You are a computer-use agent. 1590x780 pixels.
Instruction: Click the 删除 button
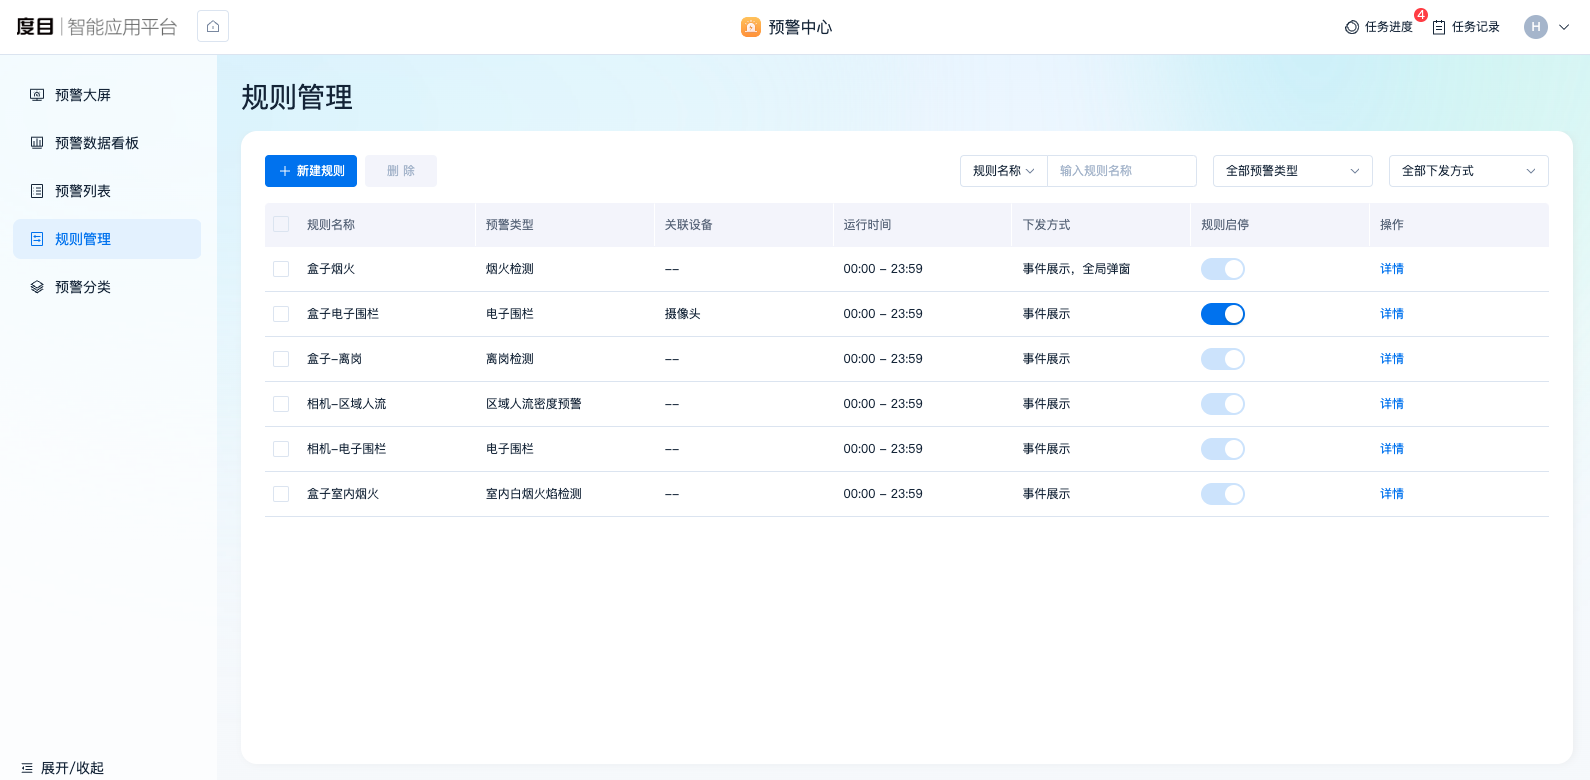coord(401,171)
